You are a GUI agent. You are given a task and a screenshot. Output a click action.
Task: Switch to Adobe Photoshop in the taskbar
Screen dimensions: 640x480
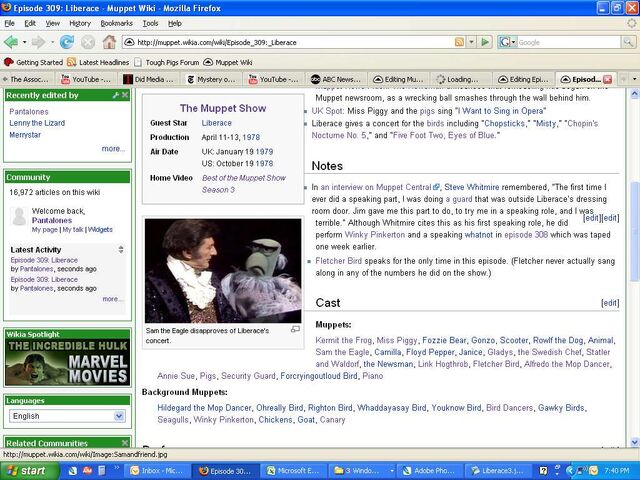431,471
